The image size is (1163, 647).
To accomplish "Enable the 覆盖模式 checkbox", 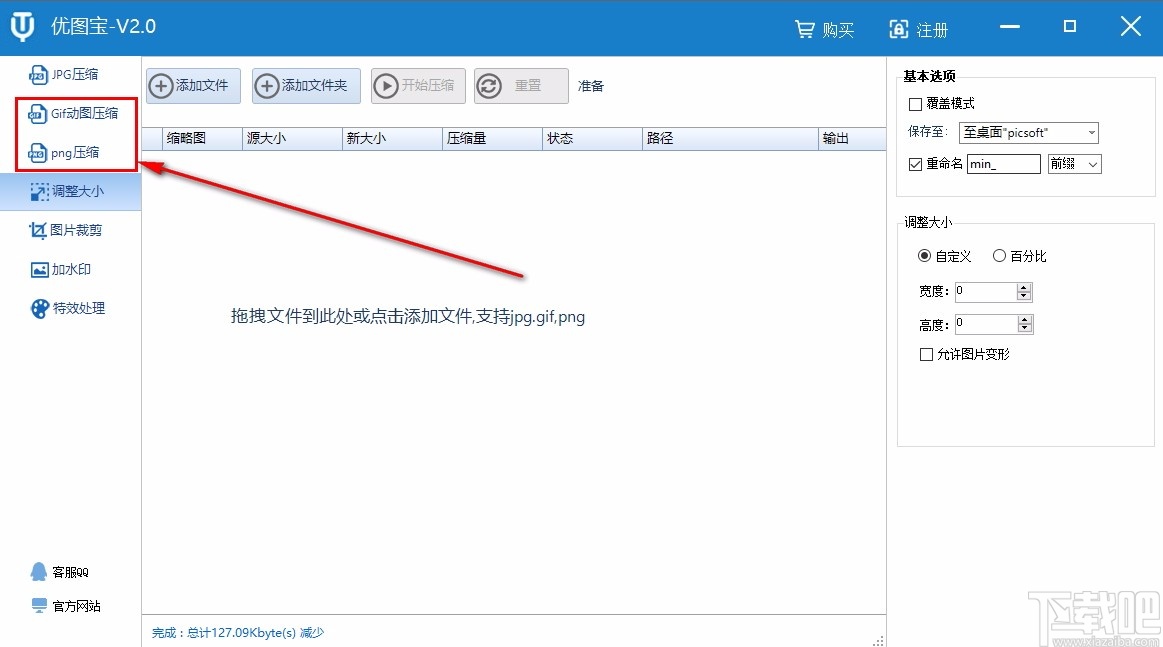I will point(916,104).
